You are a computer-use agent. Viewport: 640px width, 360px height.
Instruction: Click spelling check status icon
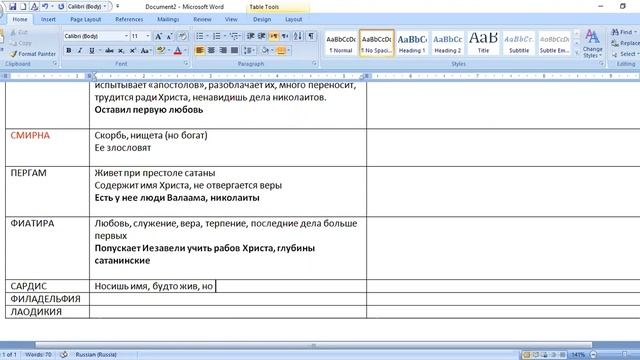coord(64,355)
